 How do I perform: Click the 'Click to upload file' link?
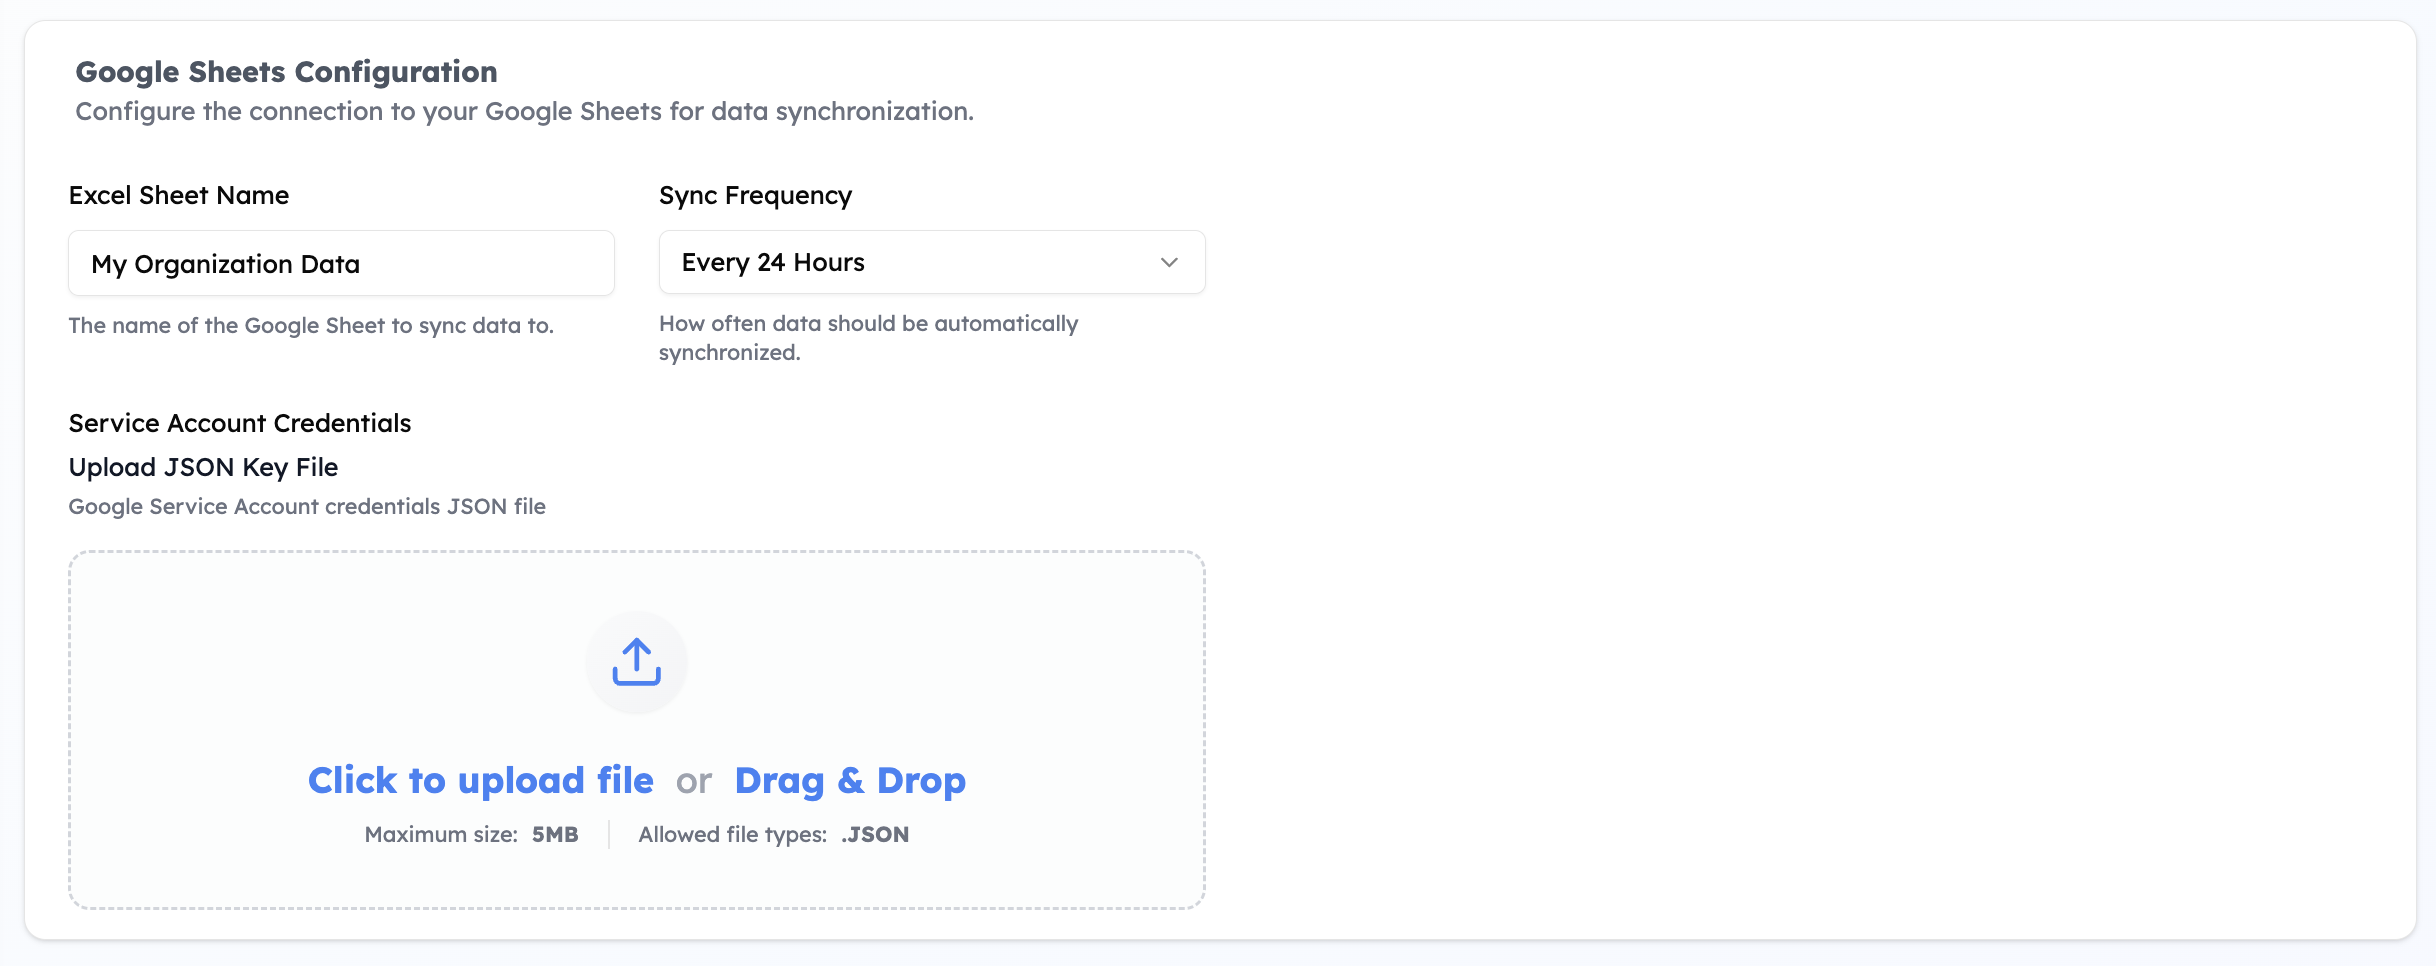pyautogui.click(x=480, y=780)
